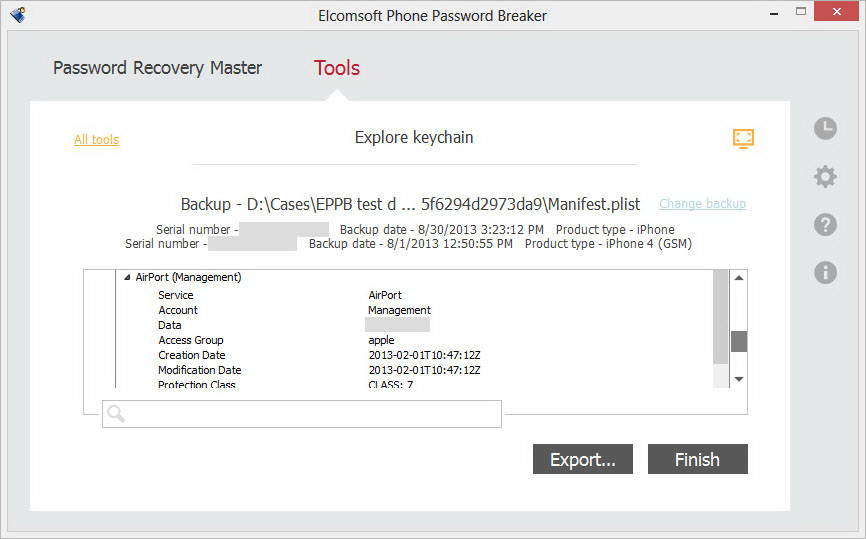Click the keychain list scroll up arrow
The image size is (866, 539).
[x=738, y=278]
